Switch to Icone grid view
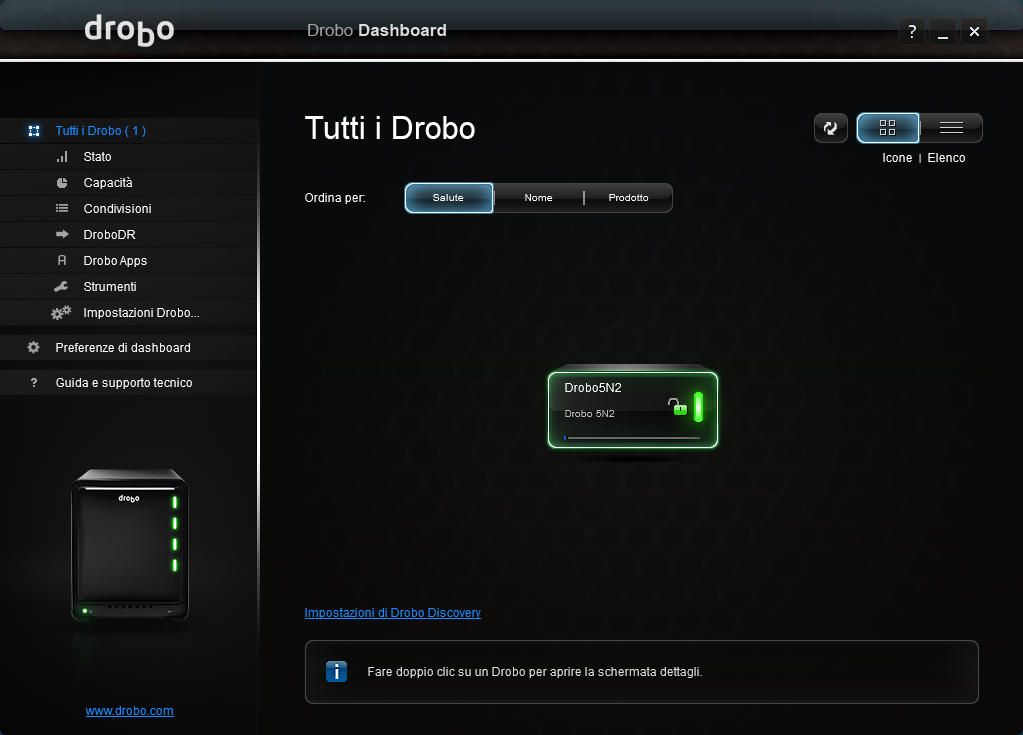The width and height of the screenshot is (1023, 735). [887, 128]
